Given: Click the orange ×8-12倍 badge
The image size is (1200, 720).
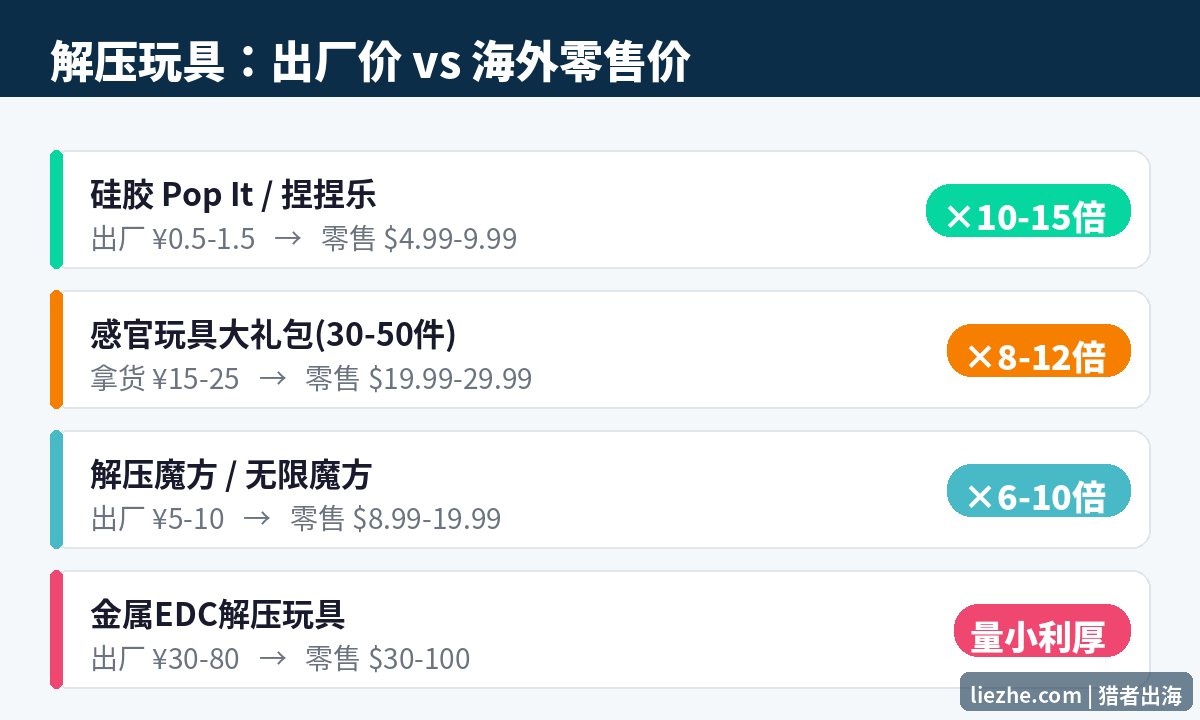Looking at the screenshot, I should coord(1038,351).
